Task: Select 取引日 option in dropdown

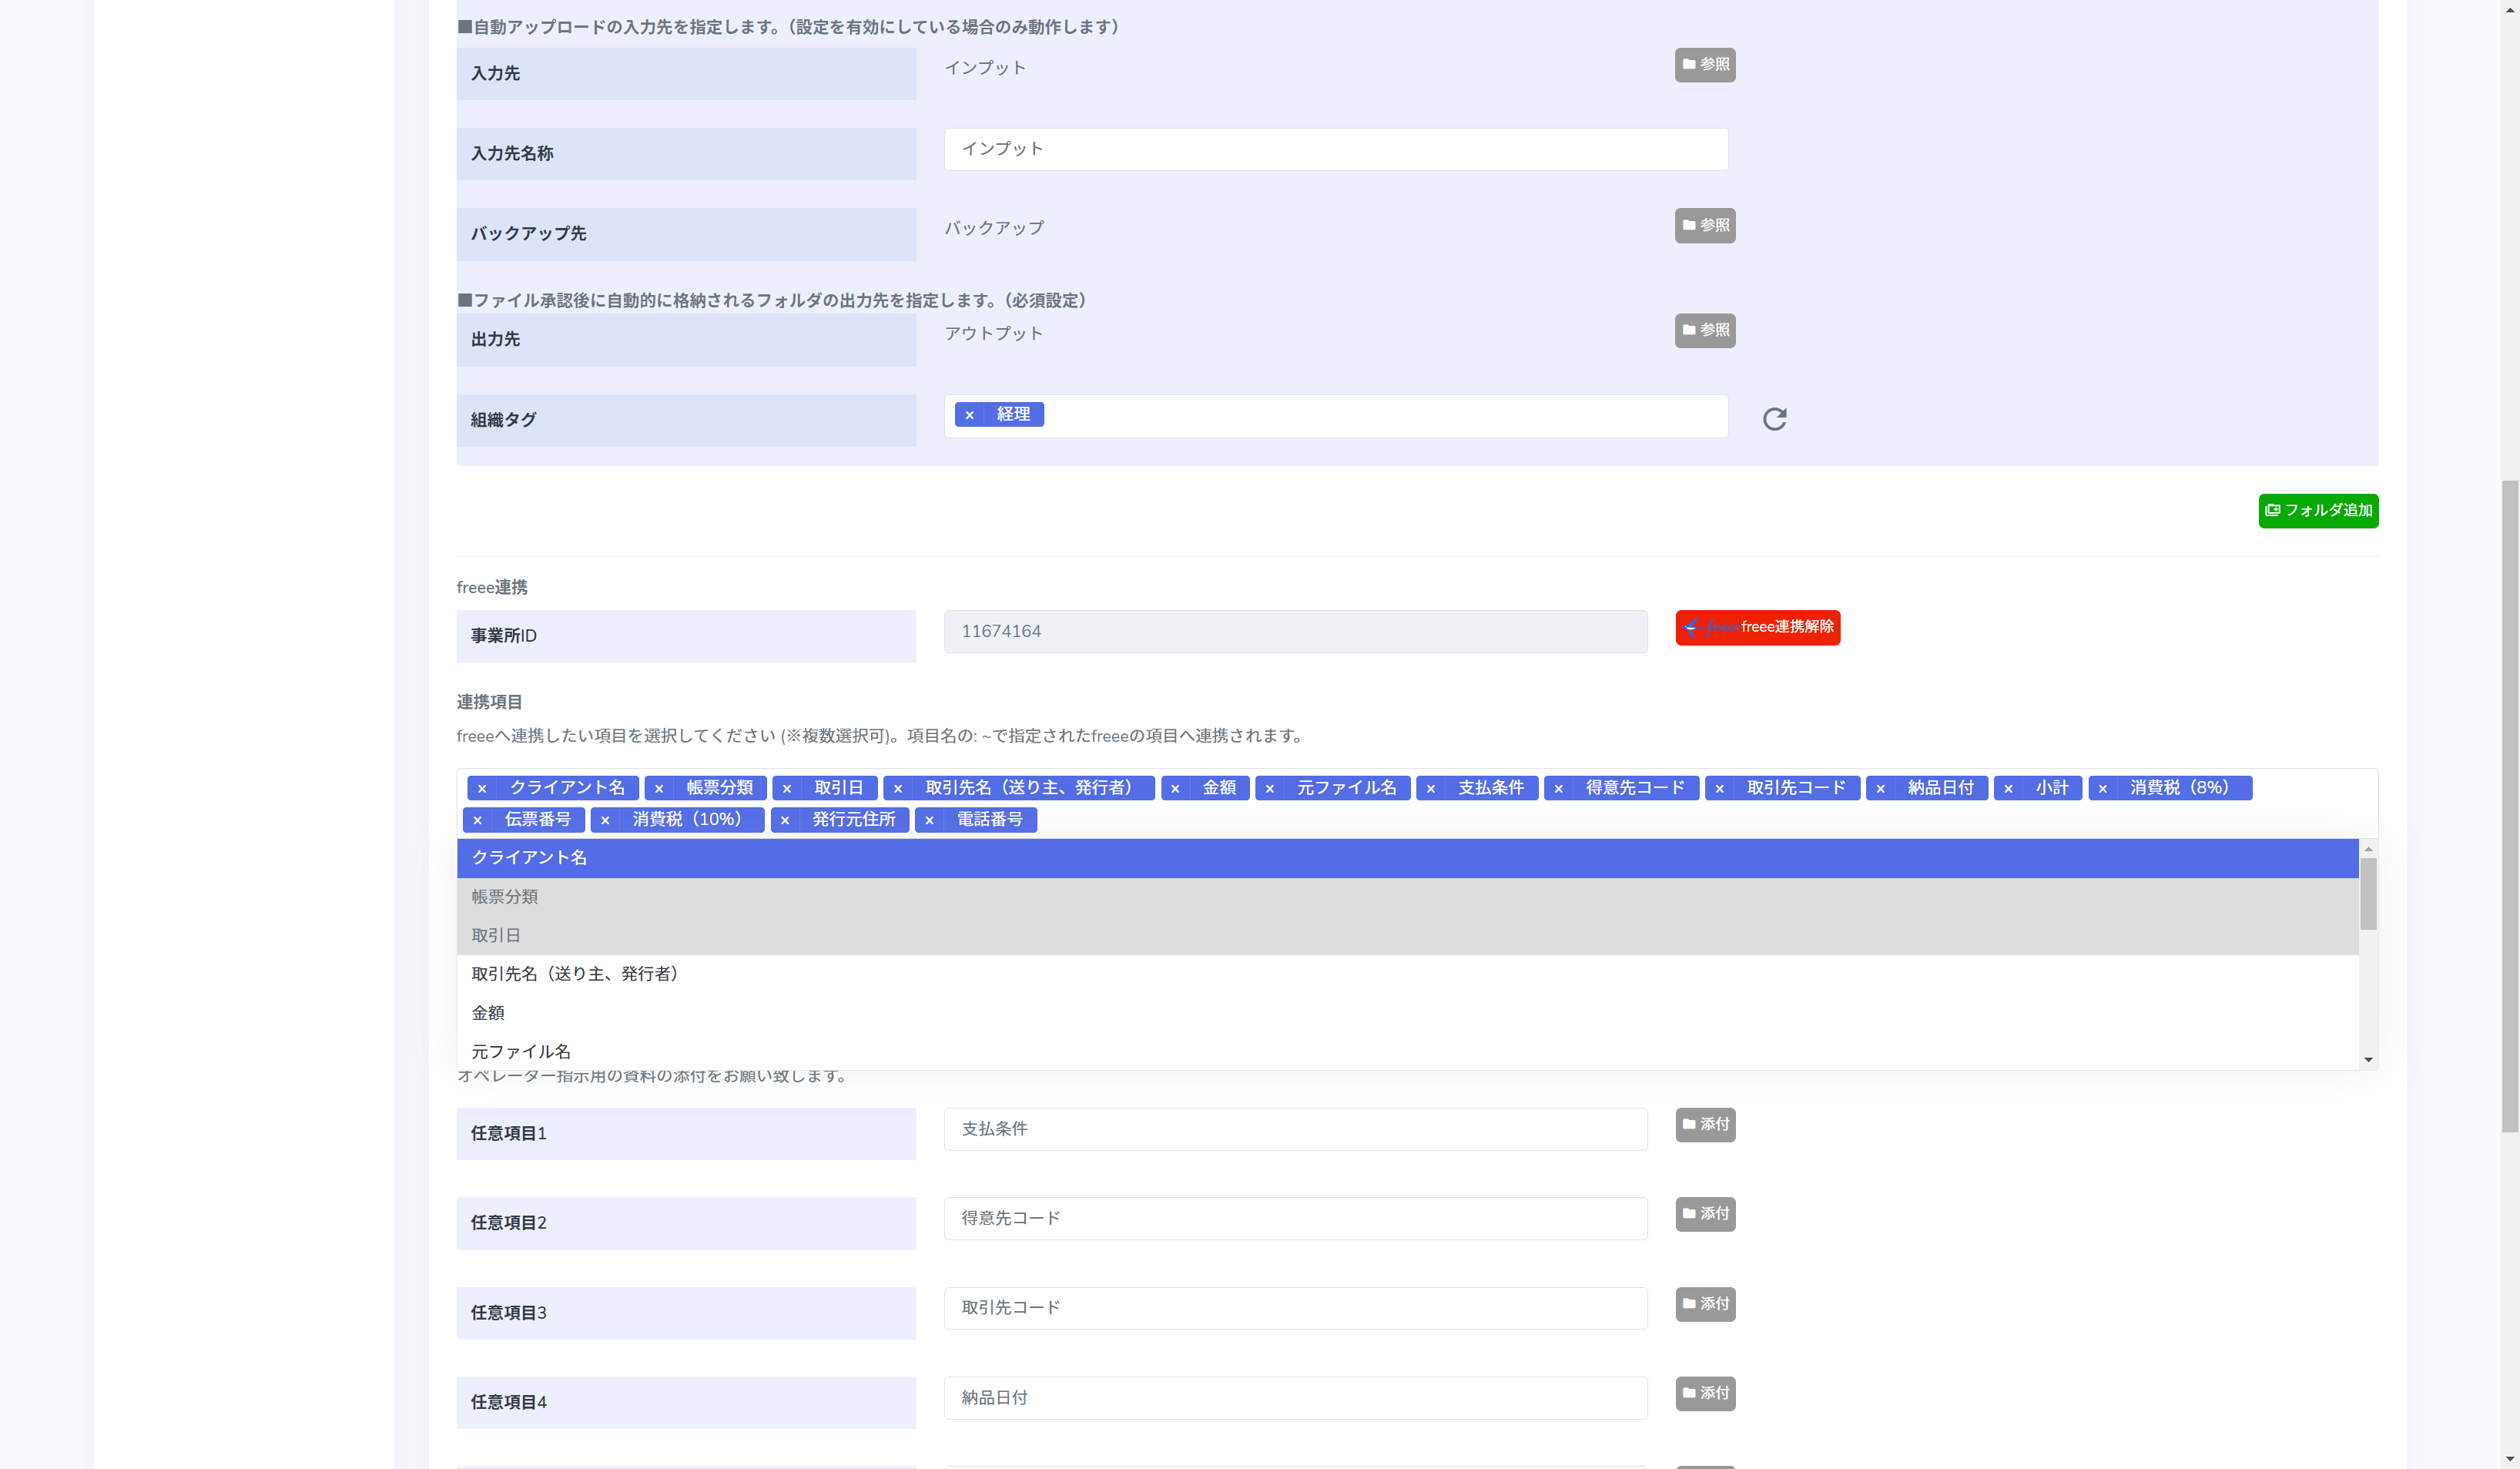Action: [1407, 936]
